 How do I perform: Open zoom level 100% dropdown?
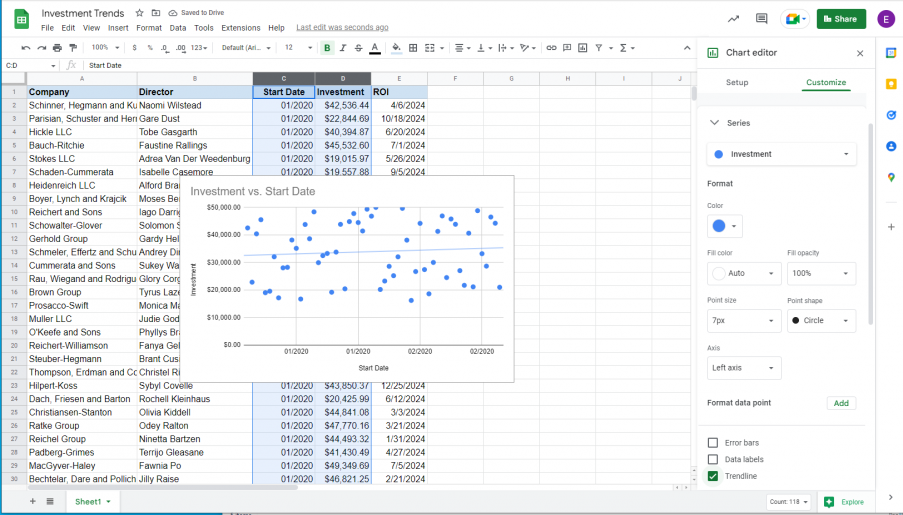105,48
